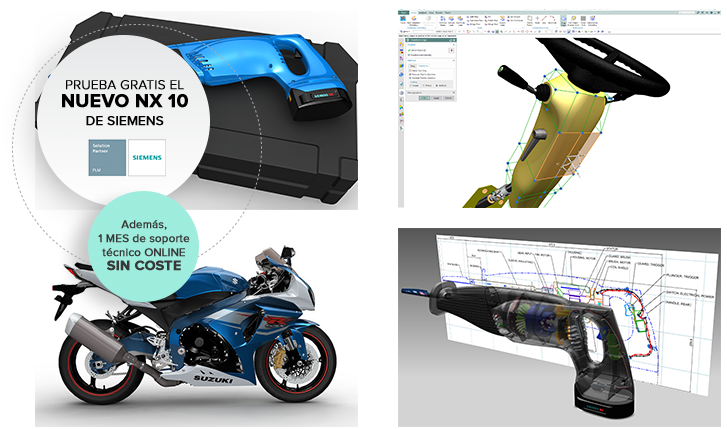
Task: Choose the first scaling radio option
Action: [410, 85]
